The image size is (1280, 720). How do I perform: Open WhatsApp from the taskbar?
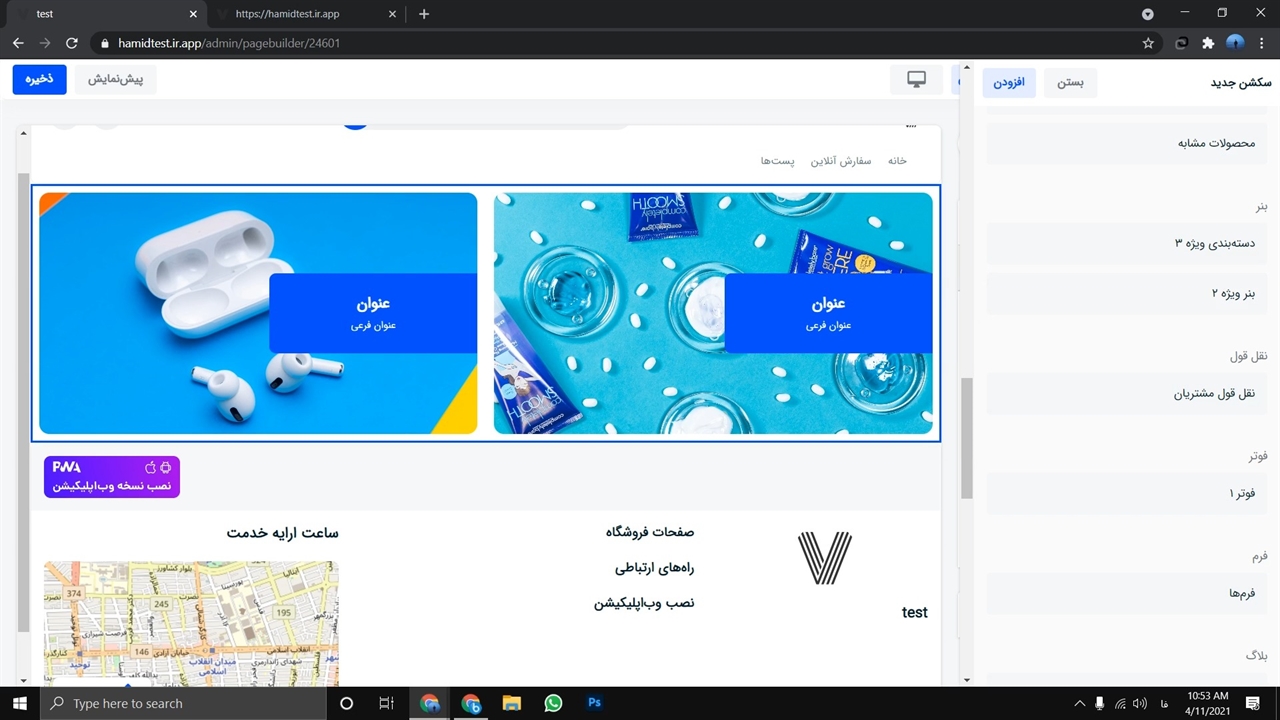[553, 703]
